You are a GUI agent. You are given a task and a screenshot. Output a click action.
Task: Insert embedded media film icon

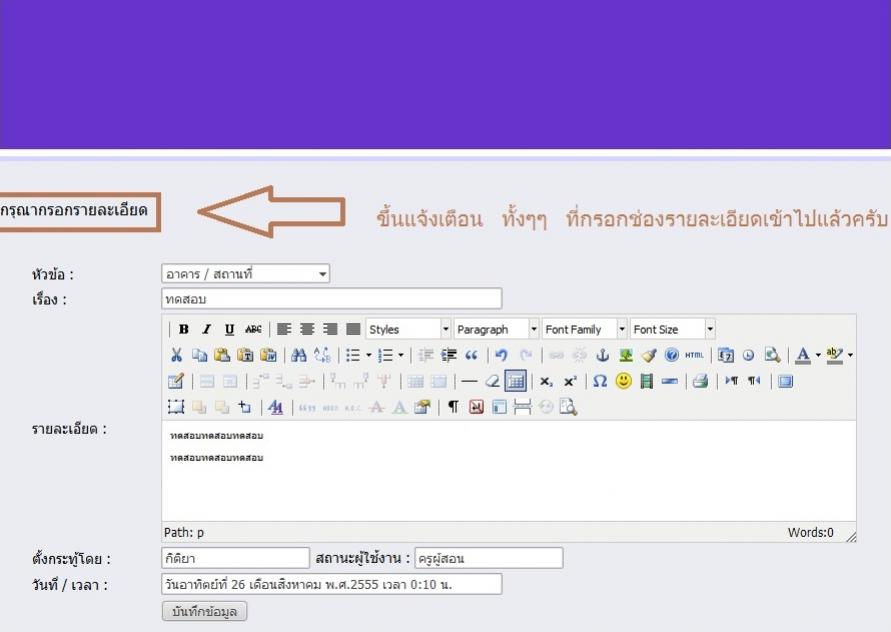coord(647,381)
